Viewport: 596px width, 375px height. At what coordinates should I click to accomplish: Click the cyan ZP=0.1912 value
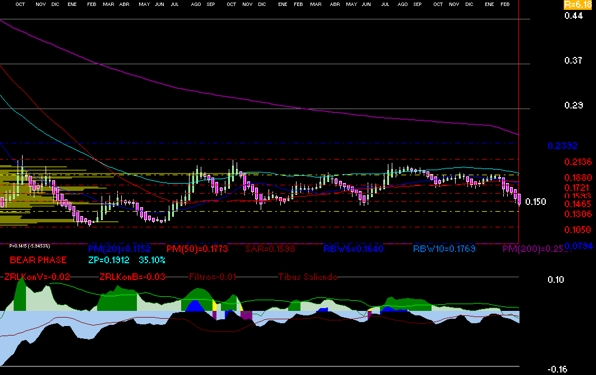pyautogui.click(x=109, y=260)
